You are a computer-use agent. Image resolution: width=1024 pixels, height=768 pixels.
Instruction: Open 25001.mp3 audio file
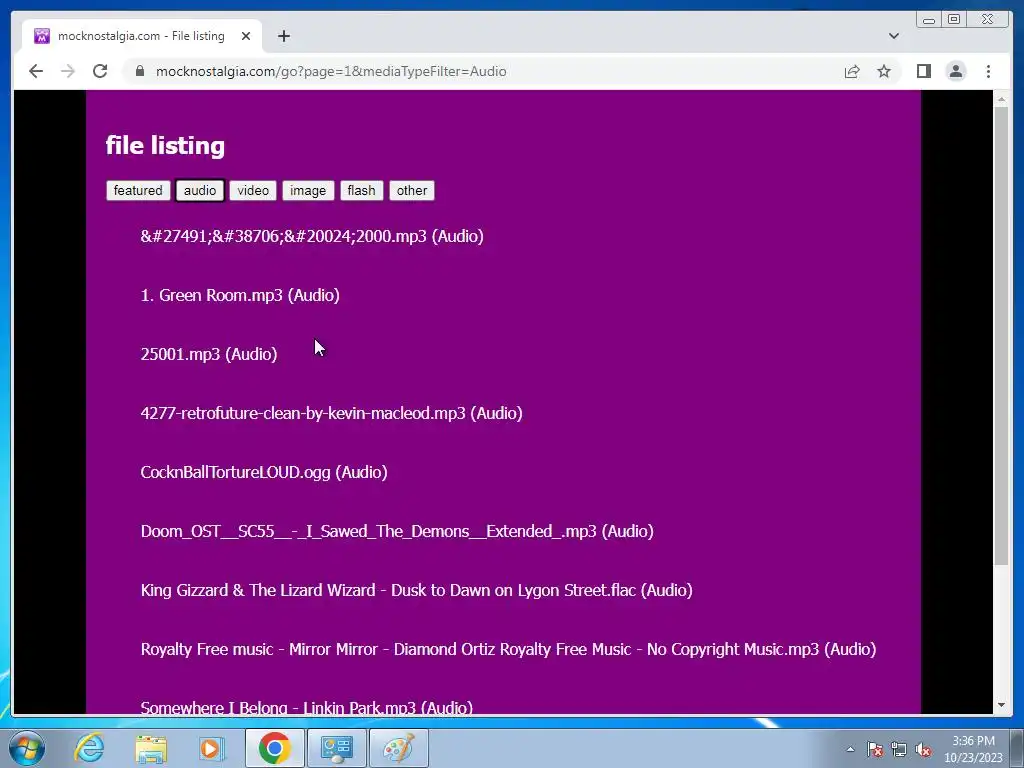(209, 354)
